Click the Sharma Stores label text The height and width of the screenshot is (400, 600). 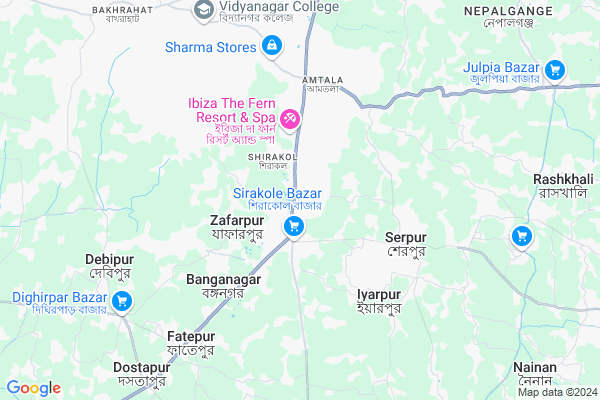pyautogui.click(x=210, y=47)
